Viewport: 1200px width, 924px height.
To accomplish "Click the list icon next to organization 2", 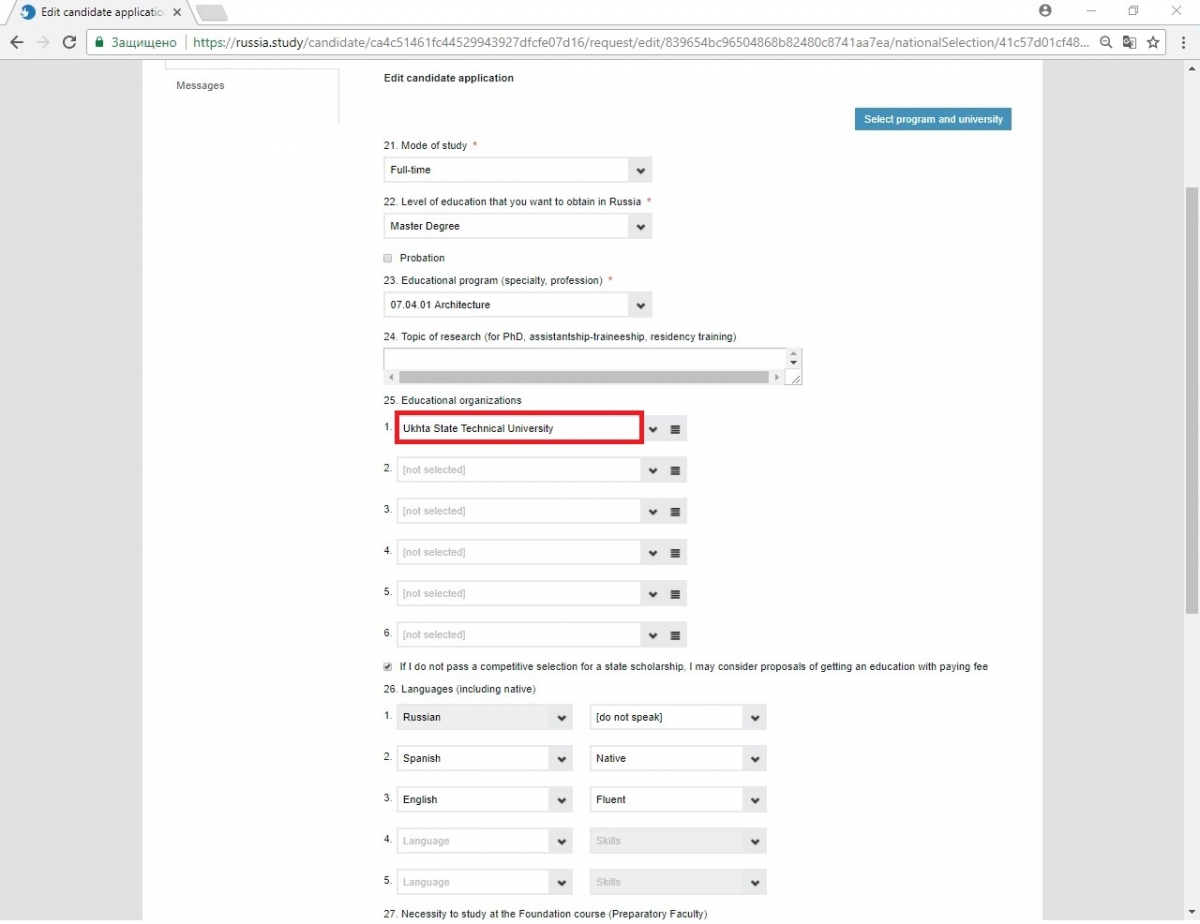I will click(675, 470).
